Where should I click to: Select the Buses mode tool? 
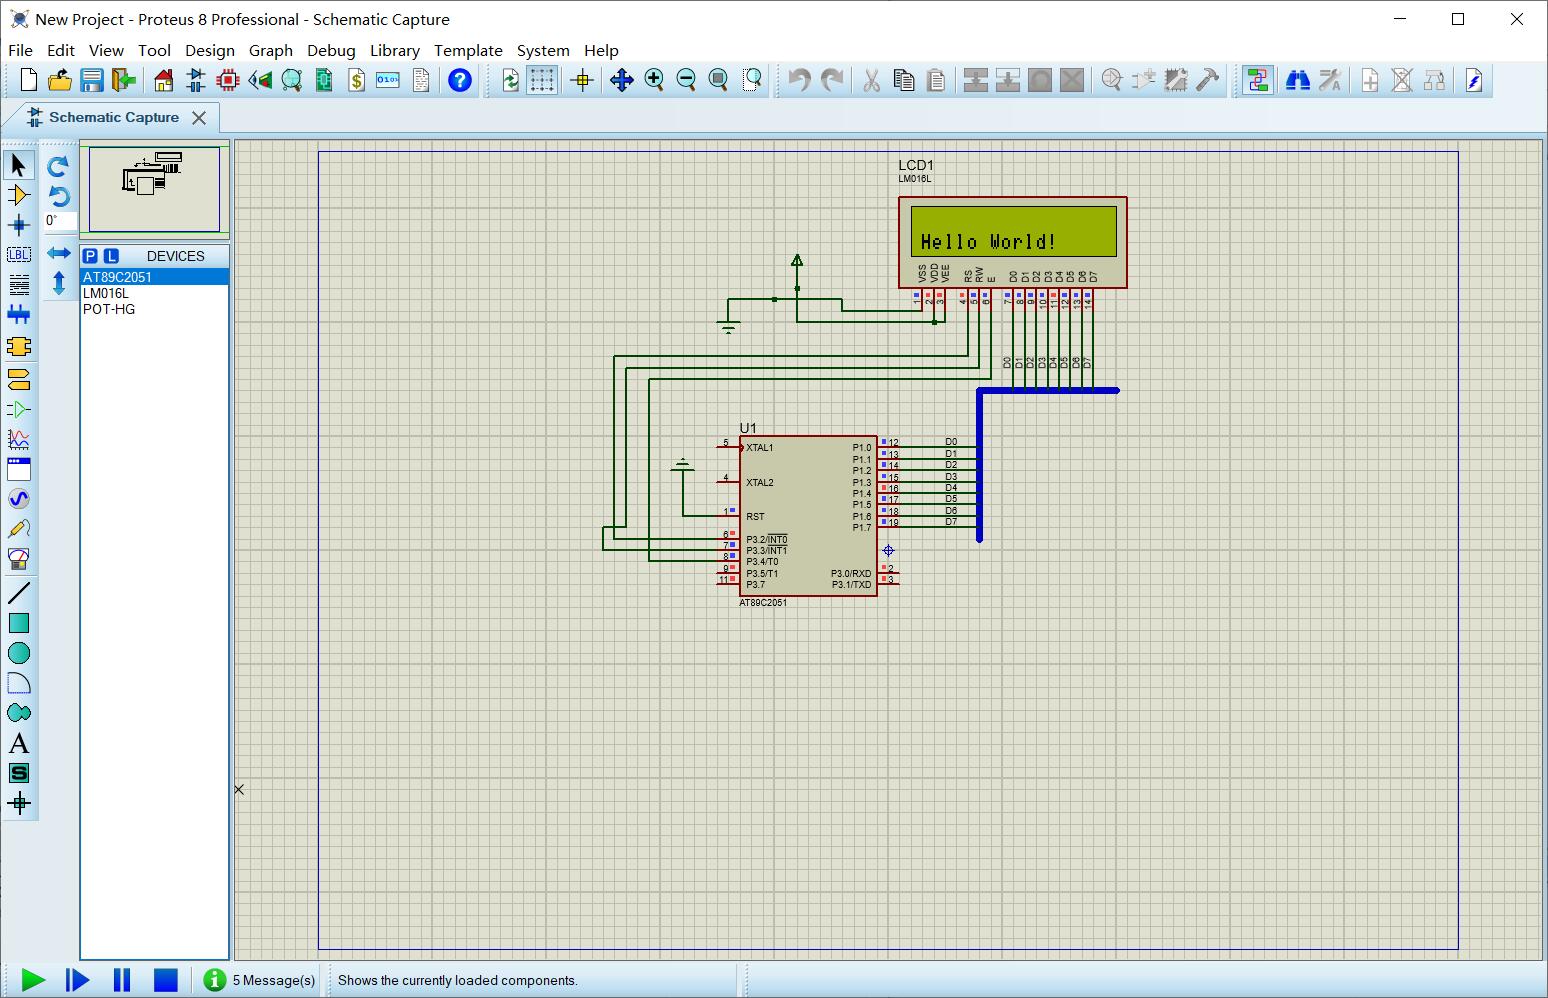pyautogui.click(x=19, y=315)
